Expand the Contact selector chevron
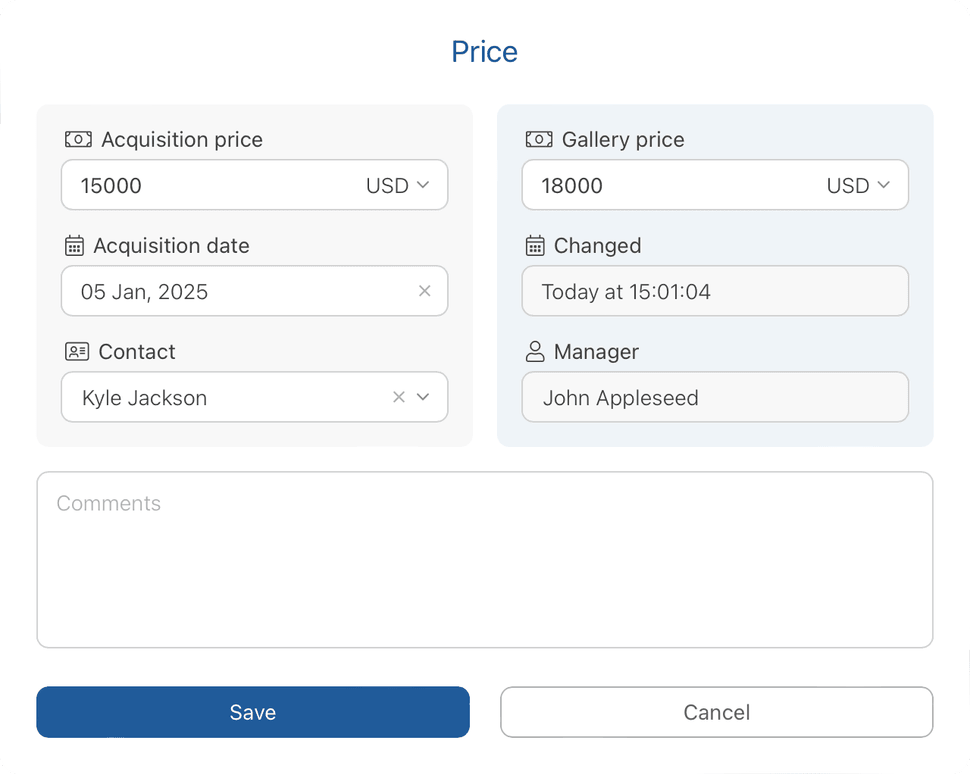Viewport: 970px width, 774px height. pyautogui.click(x=423, y=397)
